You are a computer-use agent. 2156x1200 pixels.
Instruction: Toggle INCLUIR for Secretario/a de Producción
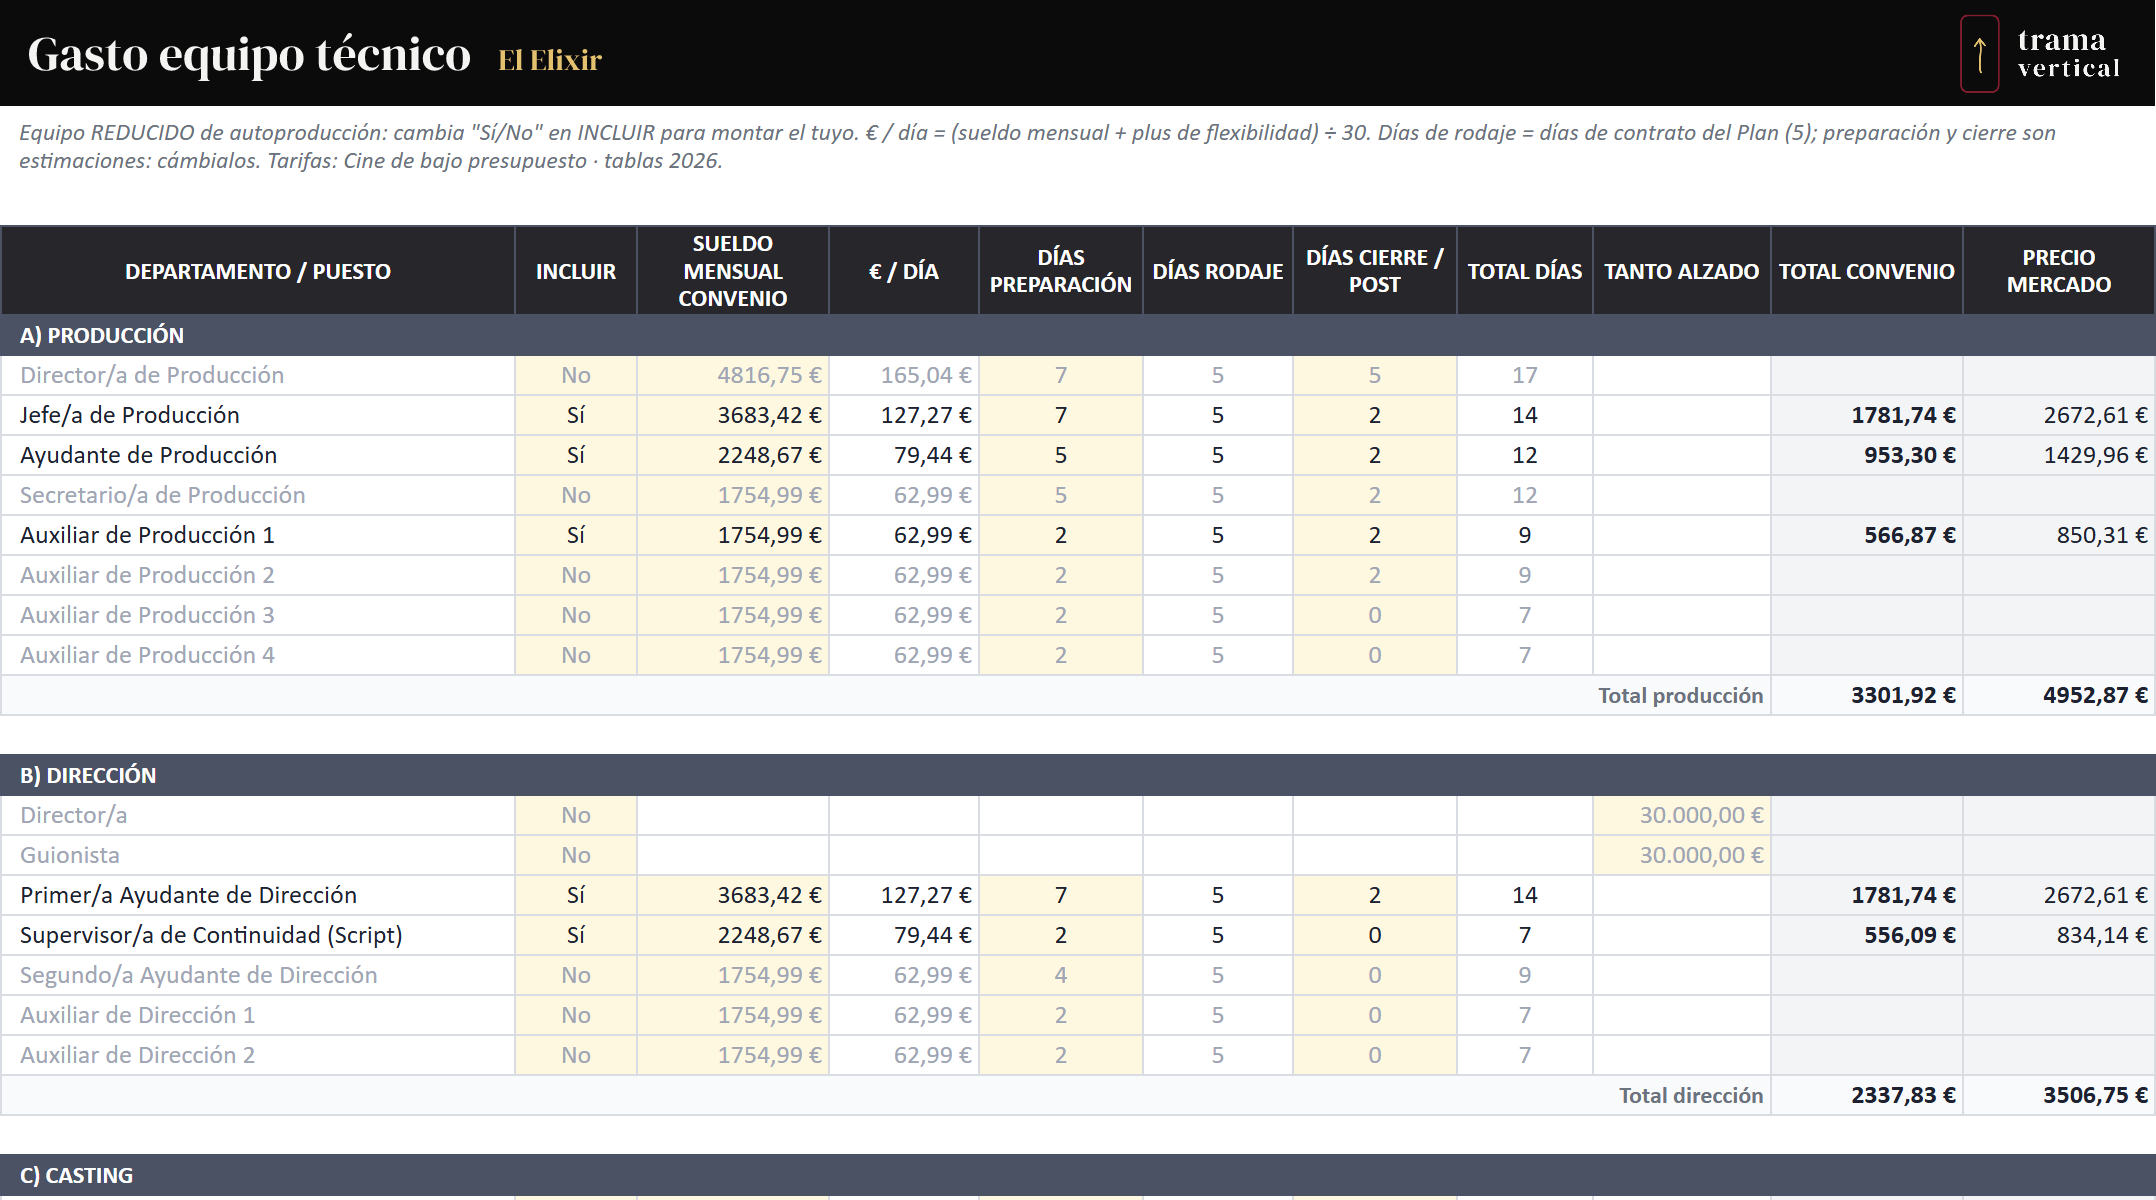click(x=576, y=495)
